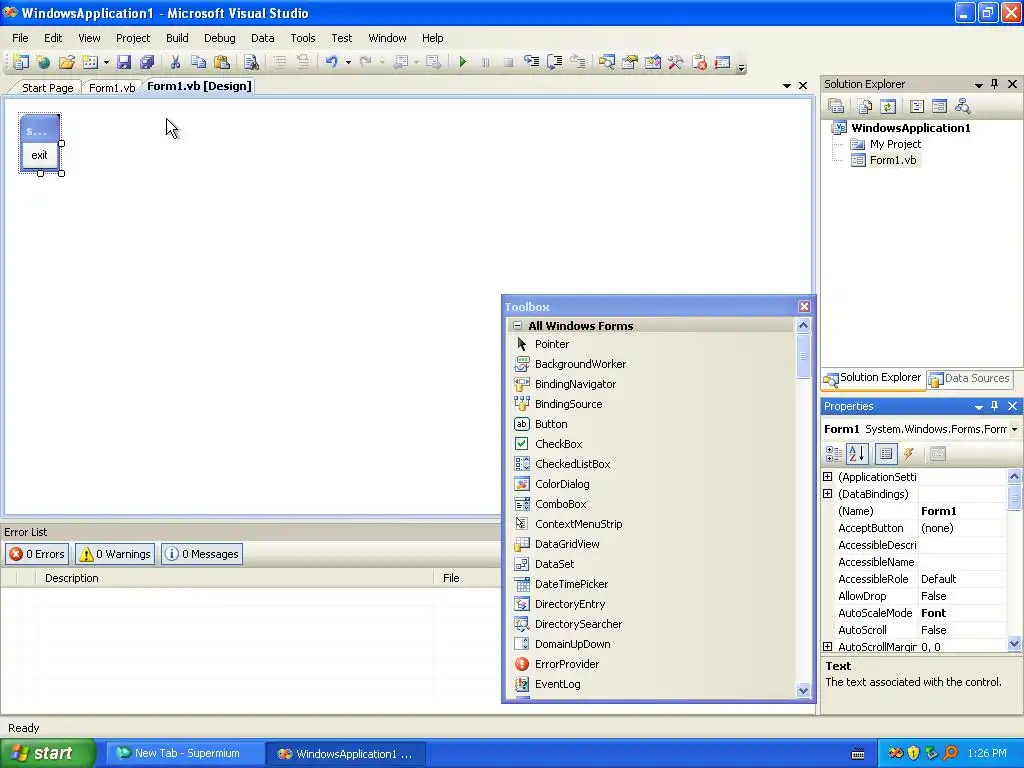Viewport: 1024px width, 768px height.
Task: Switch to the Start Page tab
Action: pos(47,88)
